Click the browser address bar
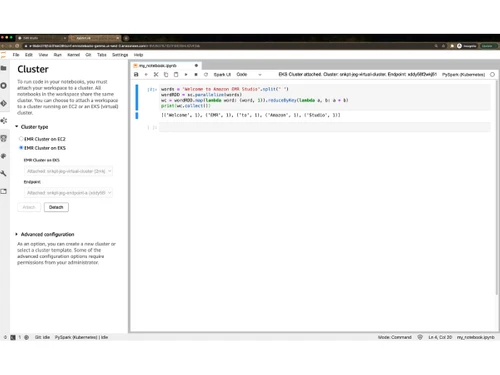 (x=228, y=46)
